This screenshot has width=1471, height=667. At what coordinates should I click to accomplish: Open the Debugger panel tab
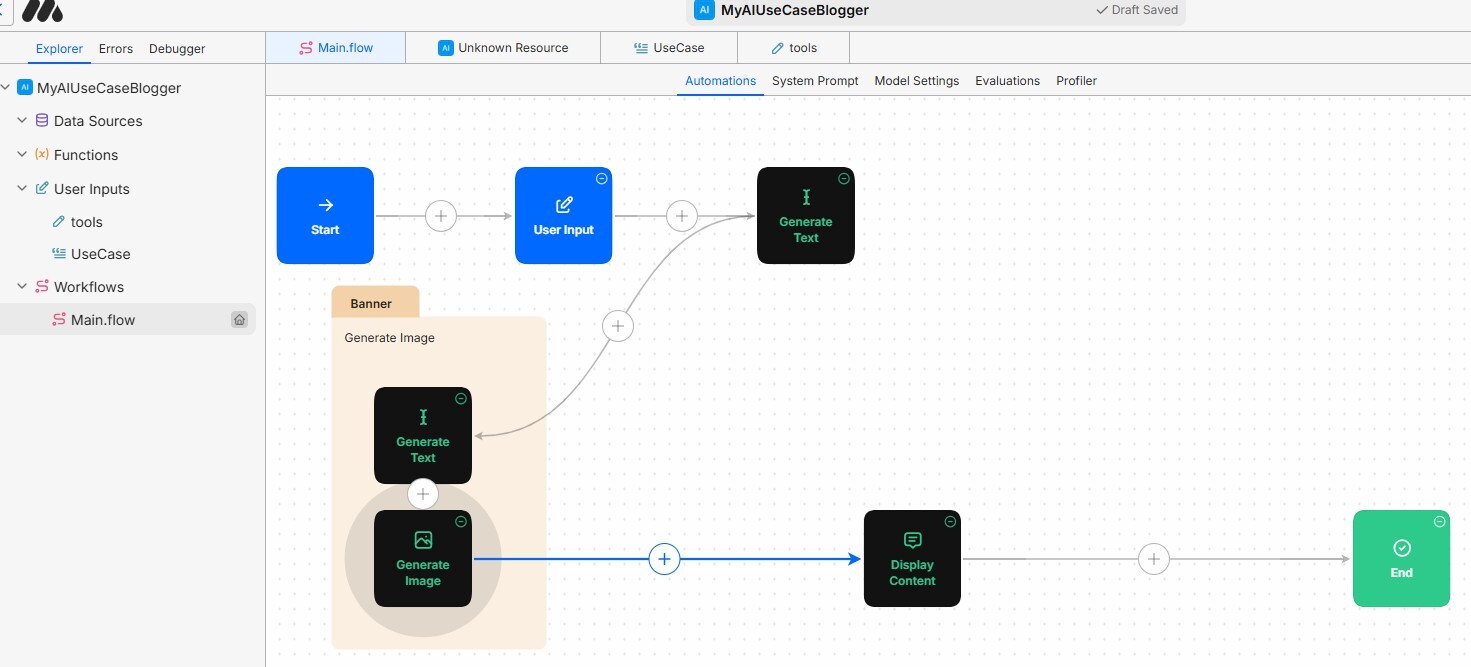tap(177, 49)
